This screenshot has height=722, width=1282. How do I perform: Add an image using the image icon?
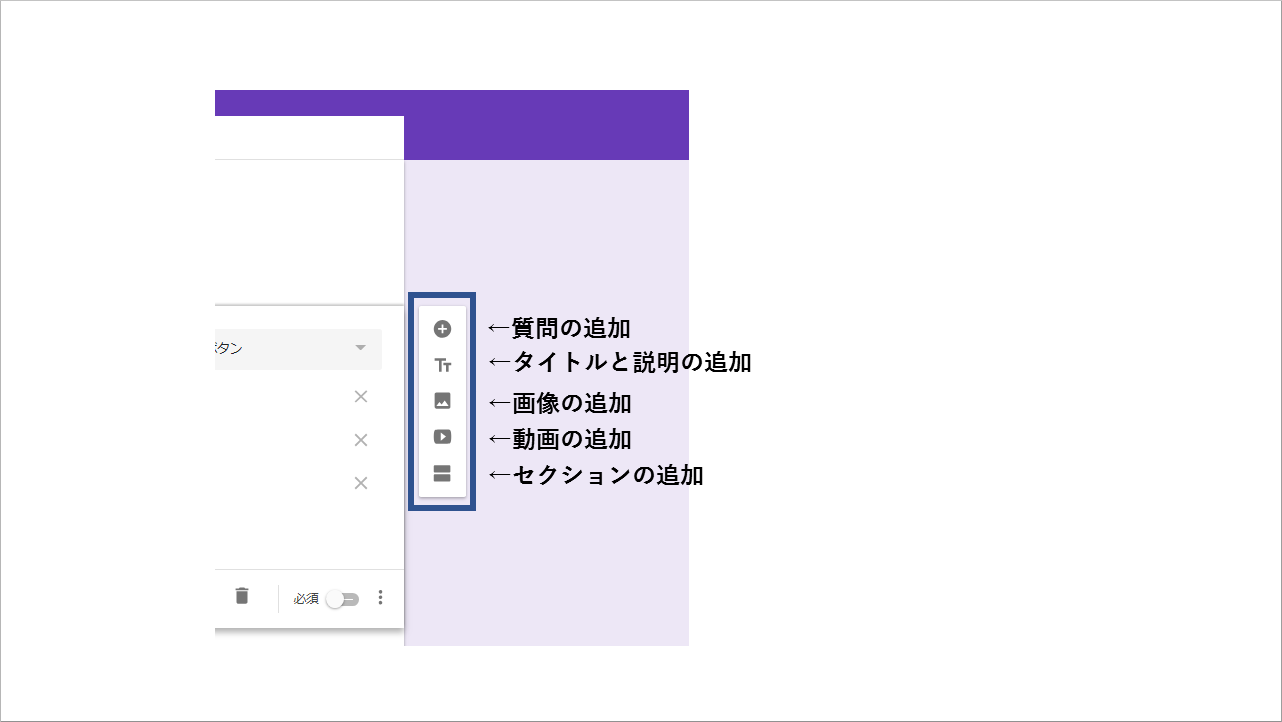point(441,400)
